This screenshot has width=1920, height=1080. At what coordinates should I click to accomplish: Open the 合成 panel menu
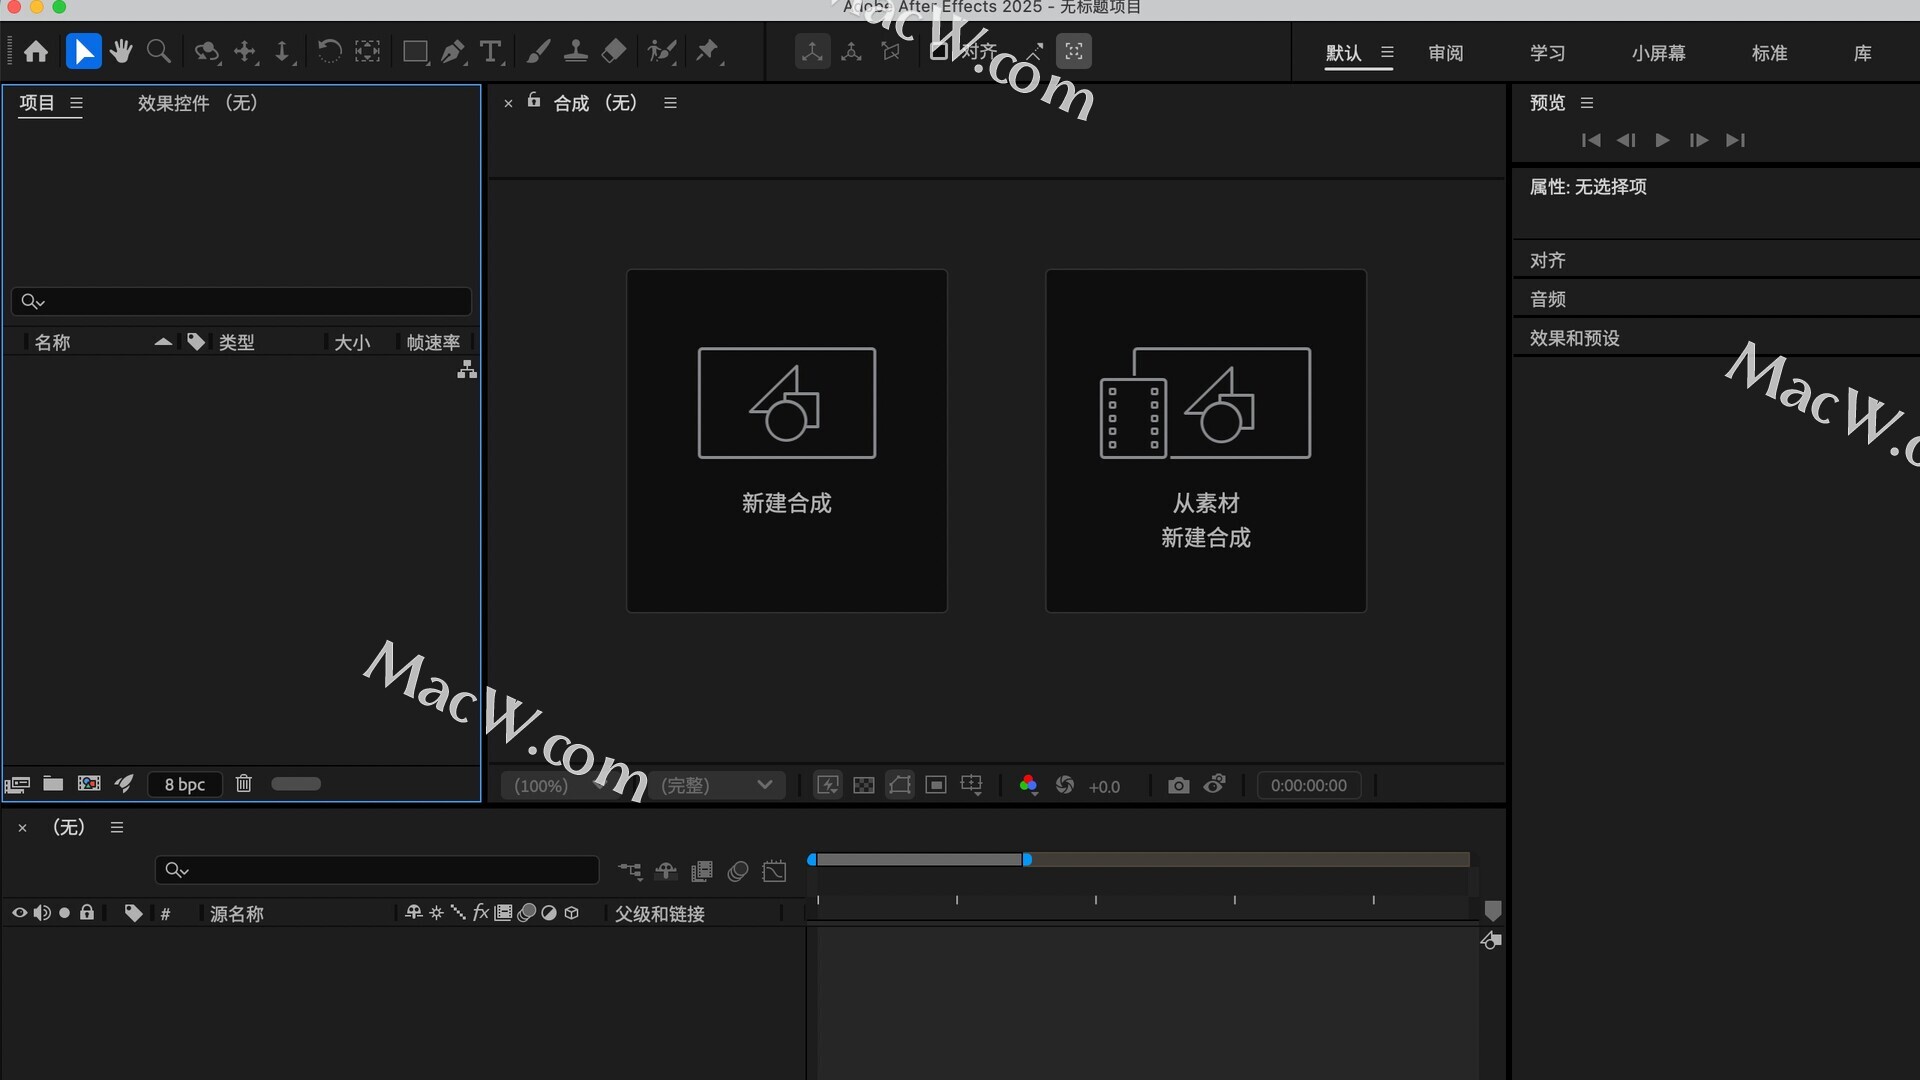(671, 103)
